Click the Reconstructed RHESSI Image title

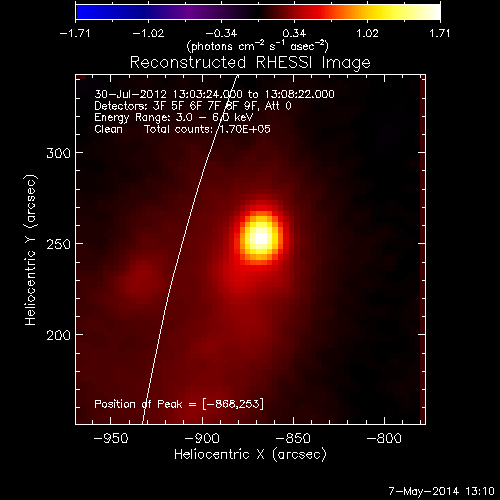tap(250, 63)
